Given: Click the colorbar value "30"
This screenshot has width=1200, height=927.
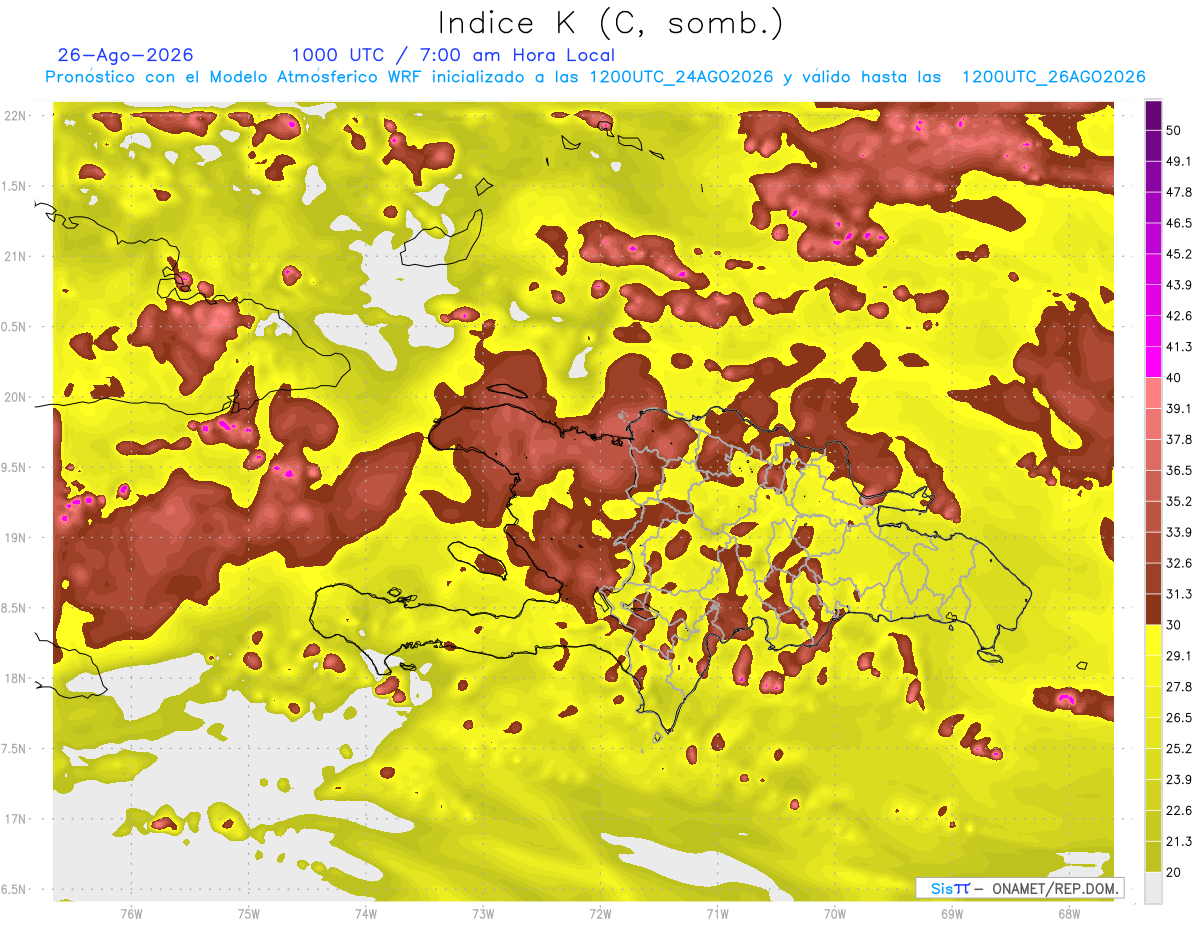Looking at the screenshot, I should (1175, 625).
